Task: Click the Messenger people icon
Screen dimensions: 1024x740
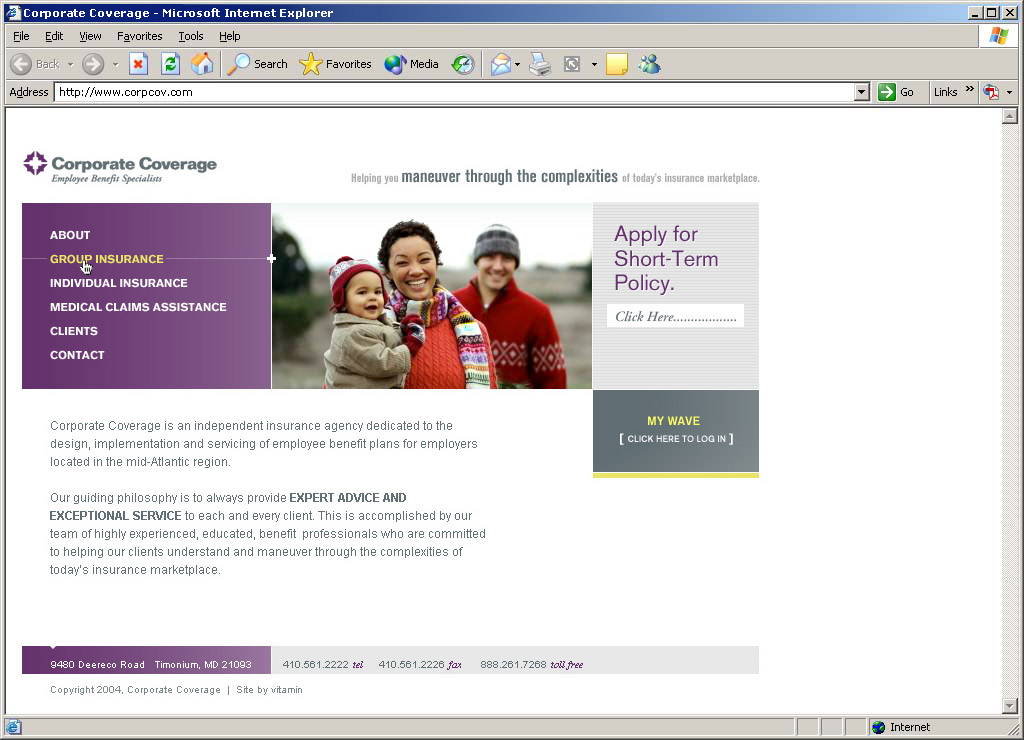Action: pyautogui.click(x=649, y=64)
